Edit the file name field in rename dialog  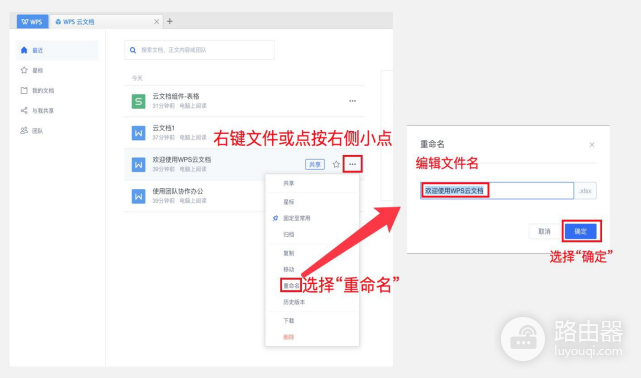(x=497, y=191)
